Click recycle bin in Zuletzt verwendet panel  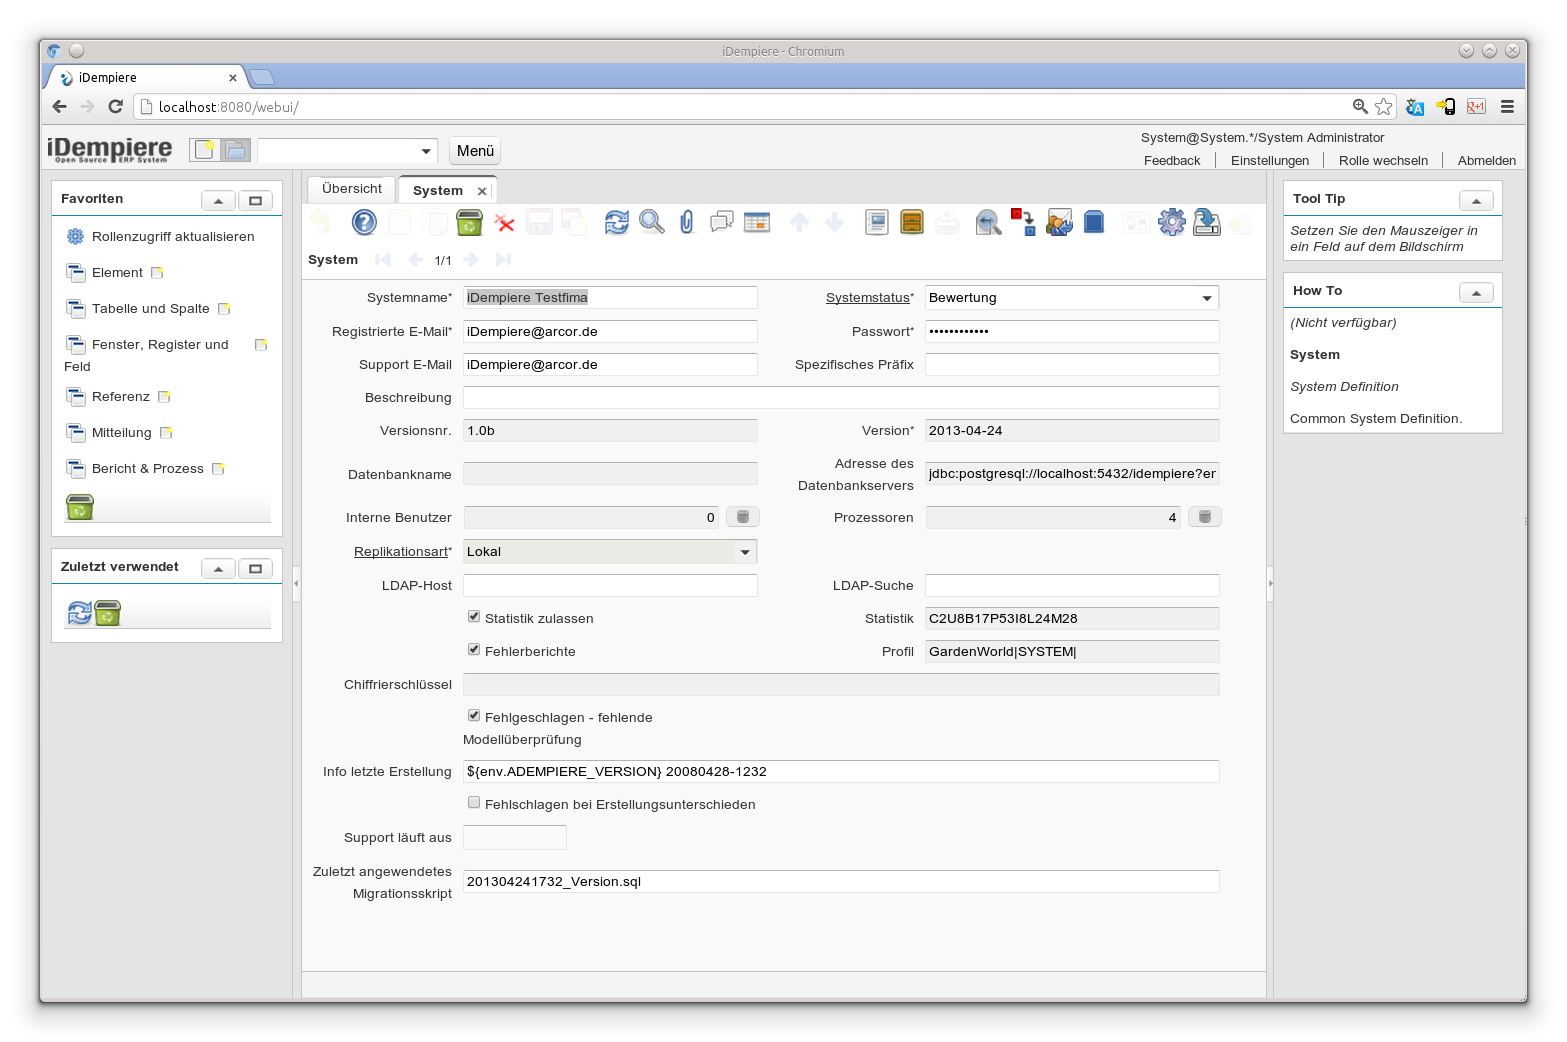coord(107,613)
